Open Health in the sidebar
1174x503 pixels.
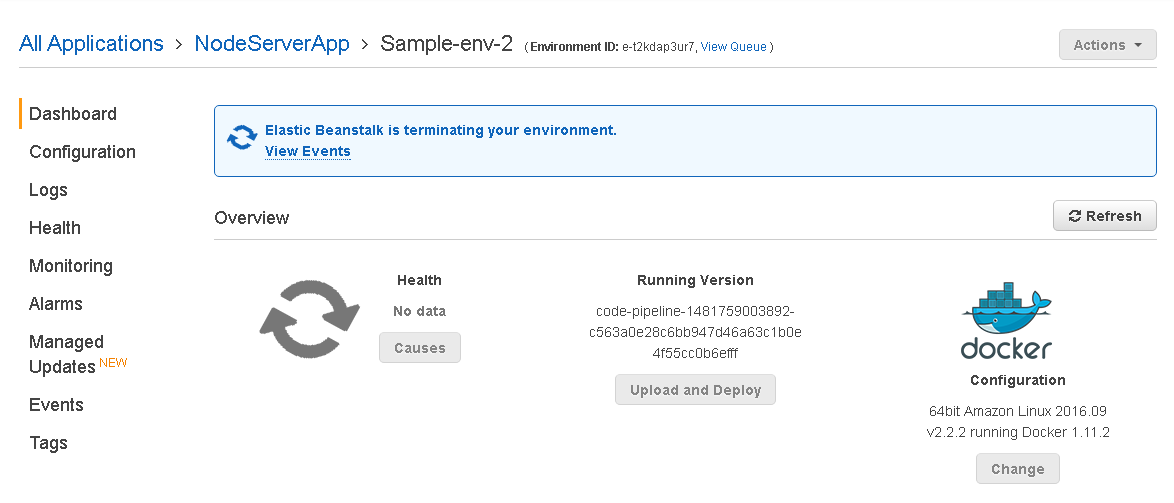tap(55, 228)
